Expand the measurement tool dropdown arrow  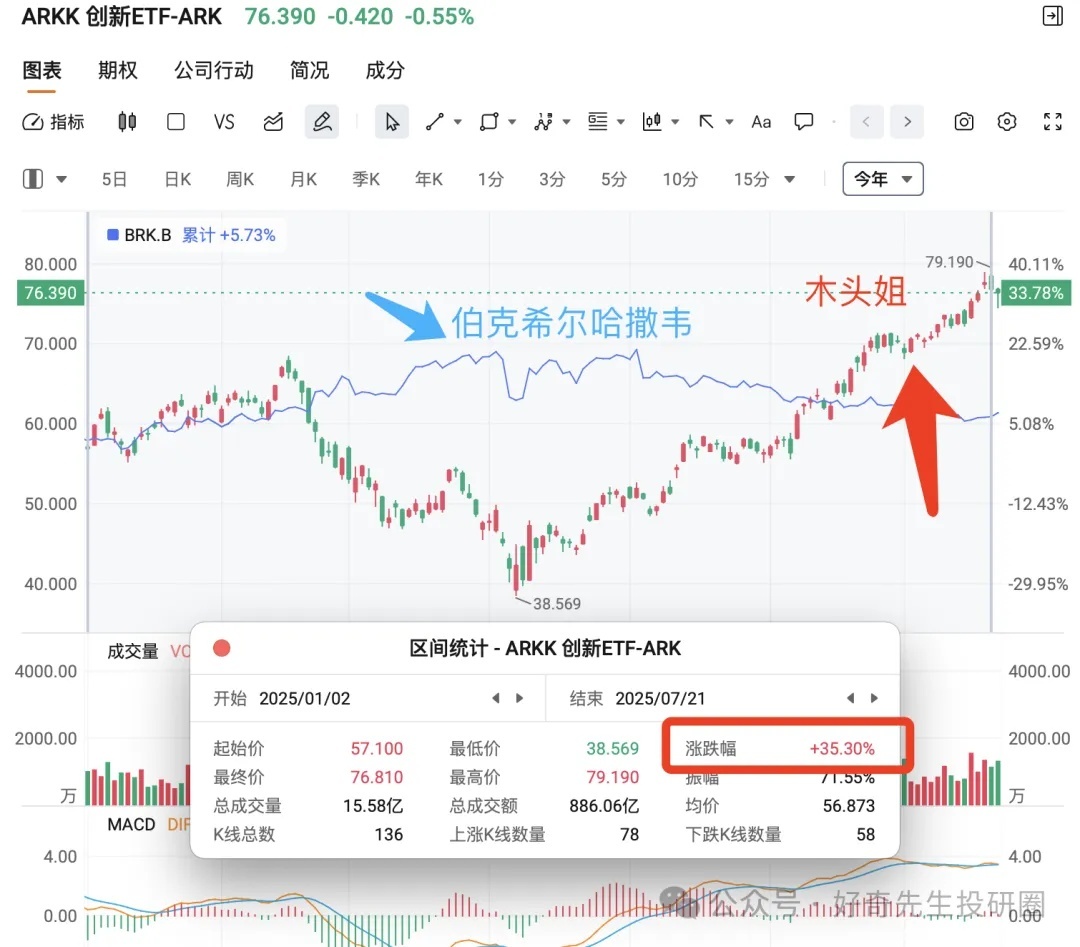tap(675, 122)
